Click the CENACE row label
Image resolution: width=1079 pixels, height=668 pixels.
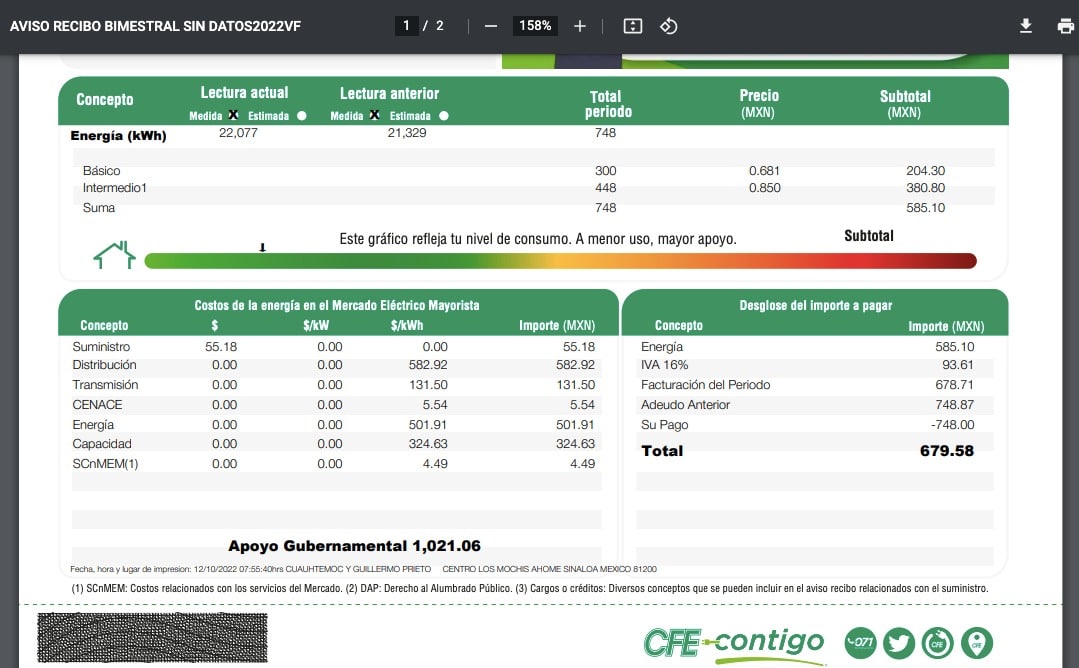pos(97,405)
